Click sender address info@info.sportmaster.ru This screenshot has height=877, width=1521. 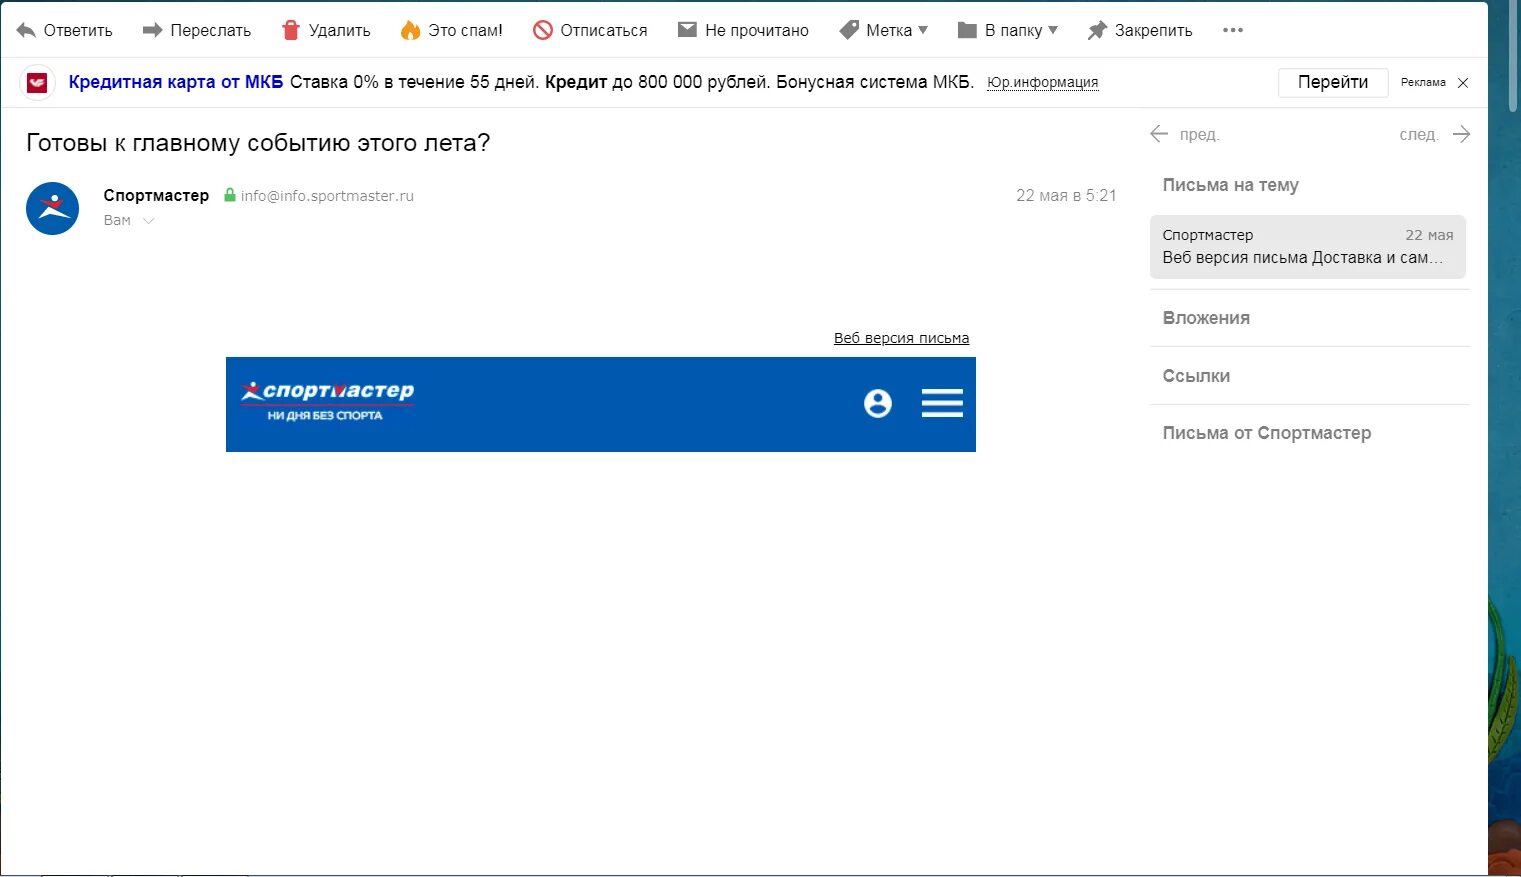click(327, 196)
